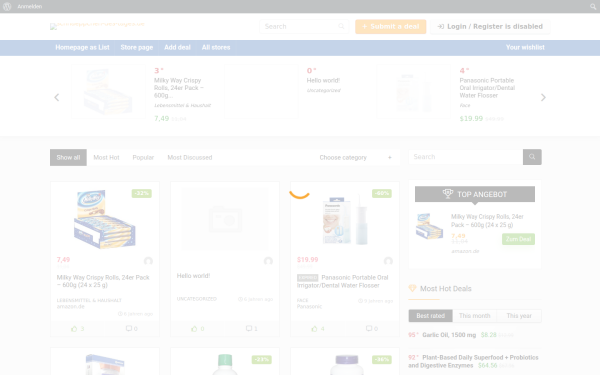Switch to This month tab
The width and height of the screenshot is (600, 375).
click(474, 316)
